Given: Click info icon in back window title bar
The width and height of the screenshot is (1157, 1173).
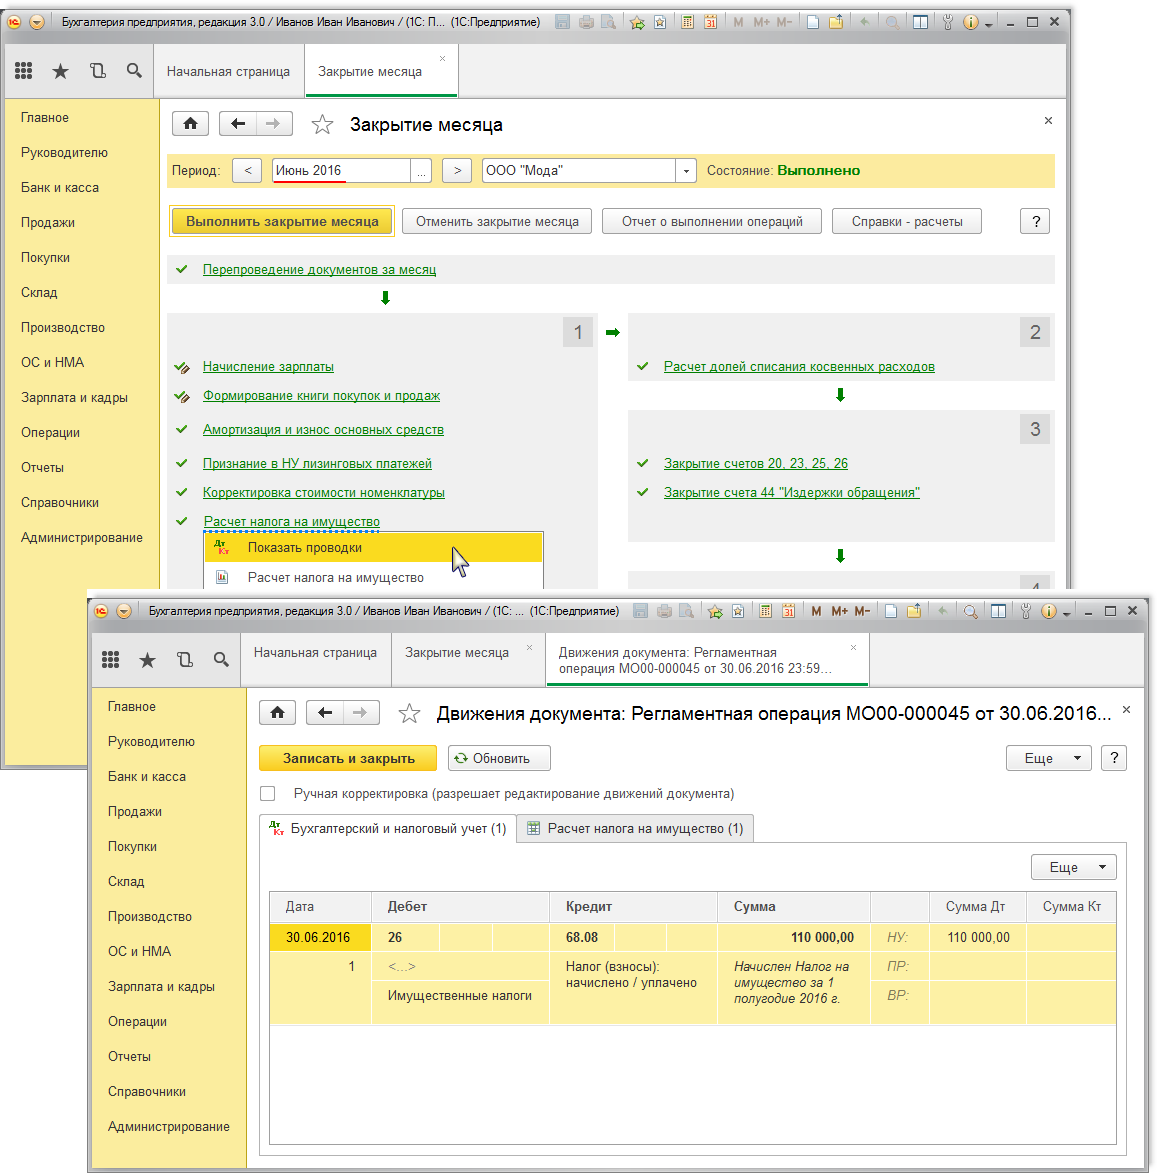Looking at the screenshot, I should (970, 22).
